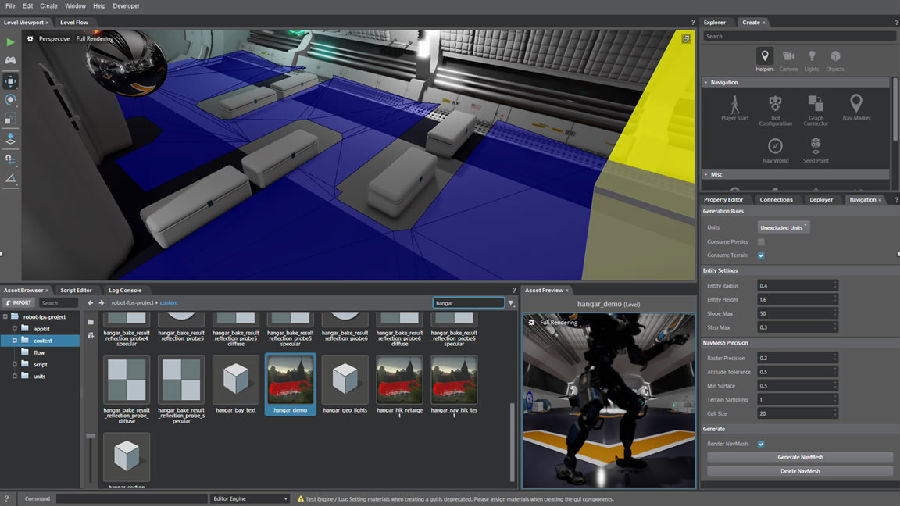Click the gamepad test icon in left toolbar
This screenshot has height=506, width=900.
[x=10, y=60]
